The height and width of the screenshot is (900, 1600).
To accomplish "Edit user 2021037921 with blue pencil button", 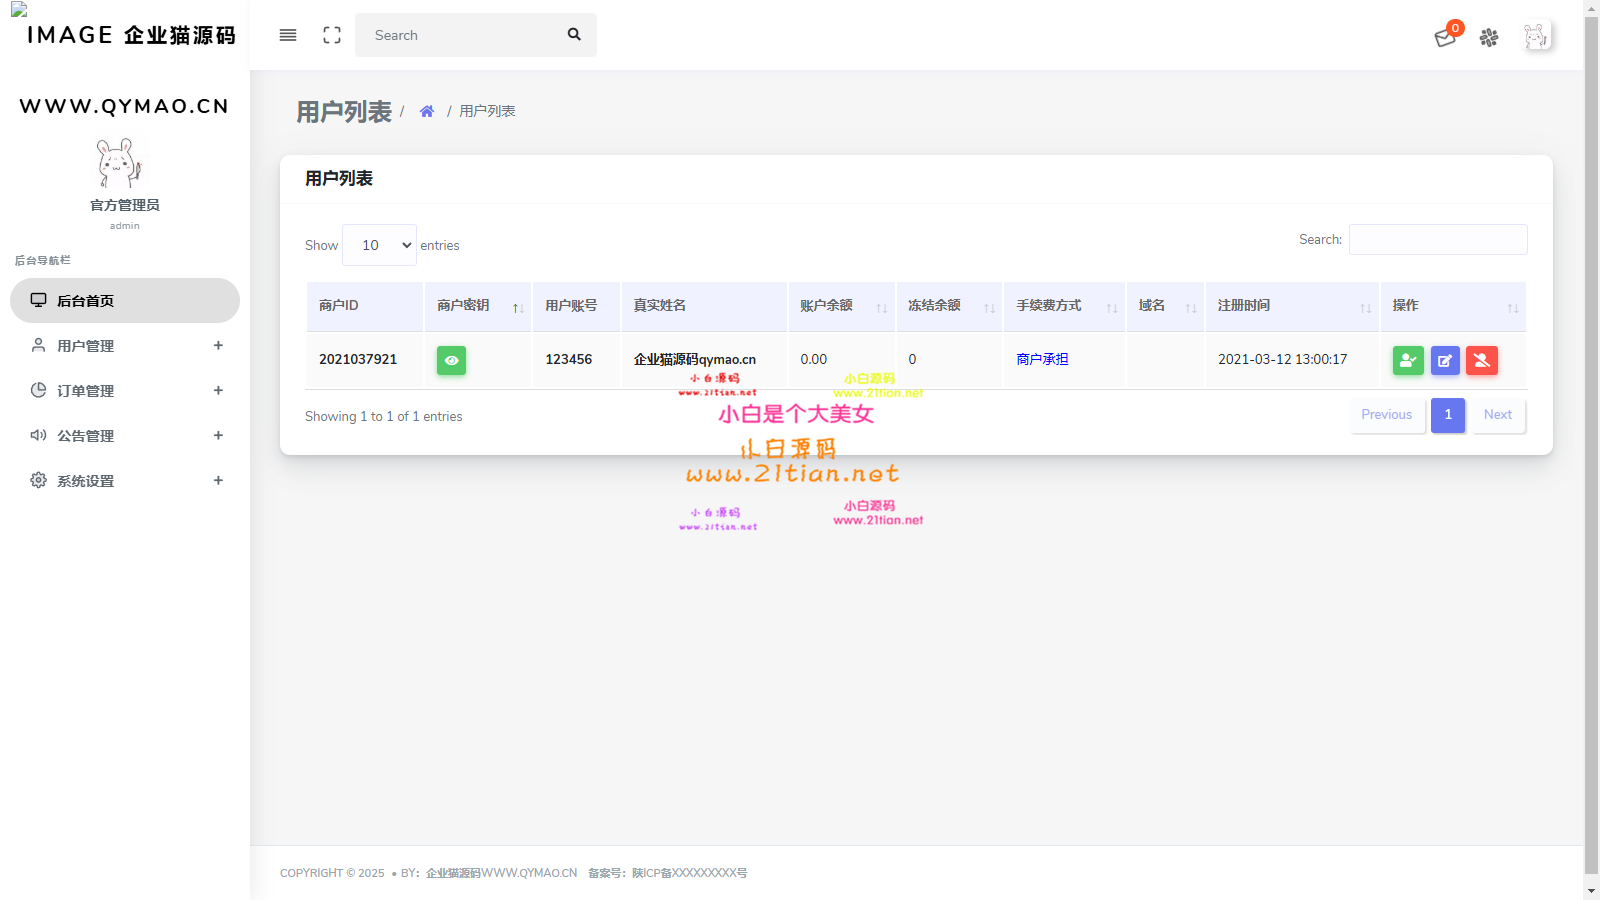I will 1445,360.
